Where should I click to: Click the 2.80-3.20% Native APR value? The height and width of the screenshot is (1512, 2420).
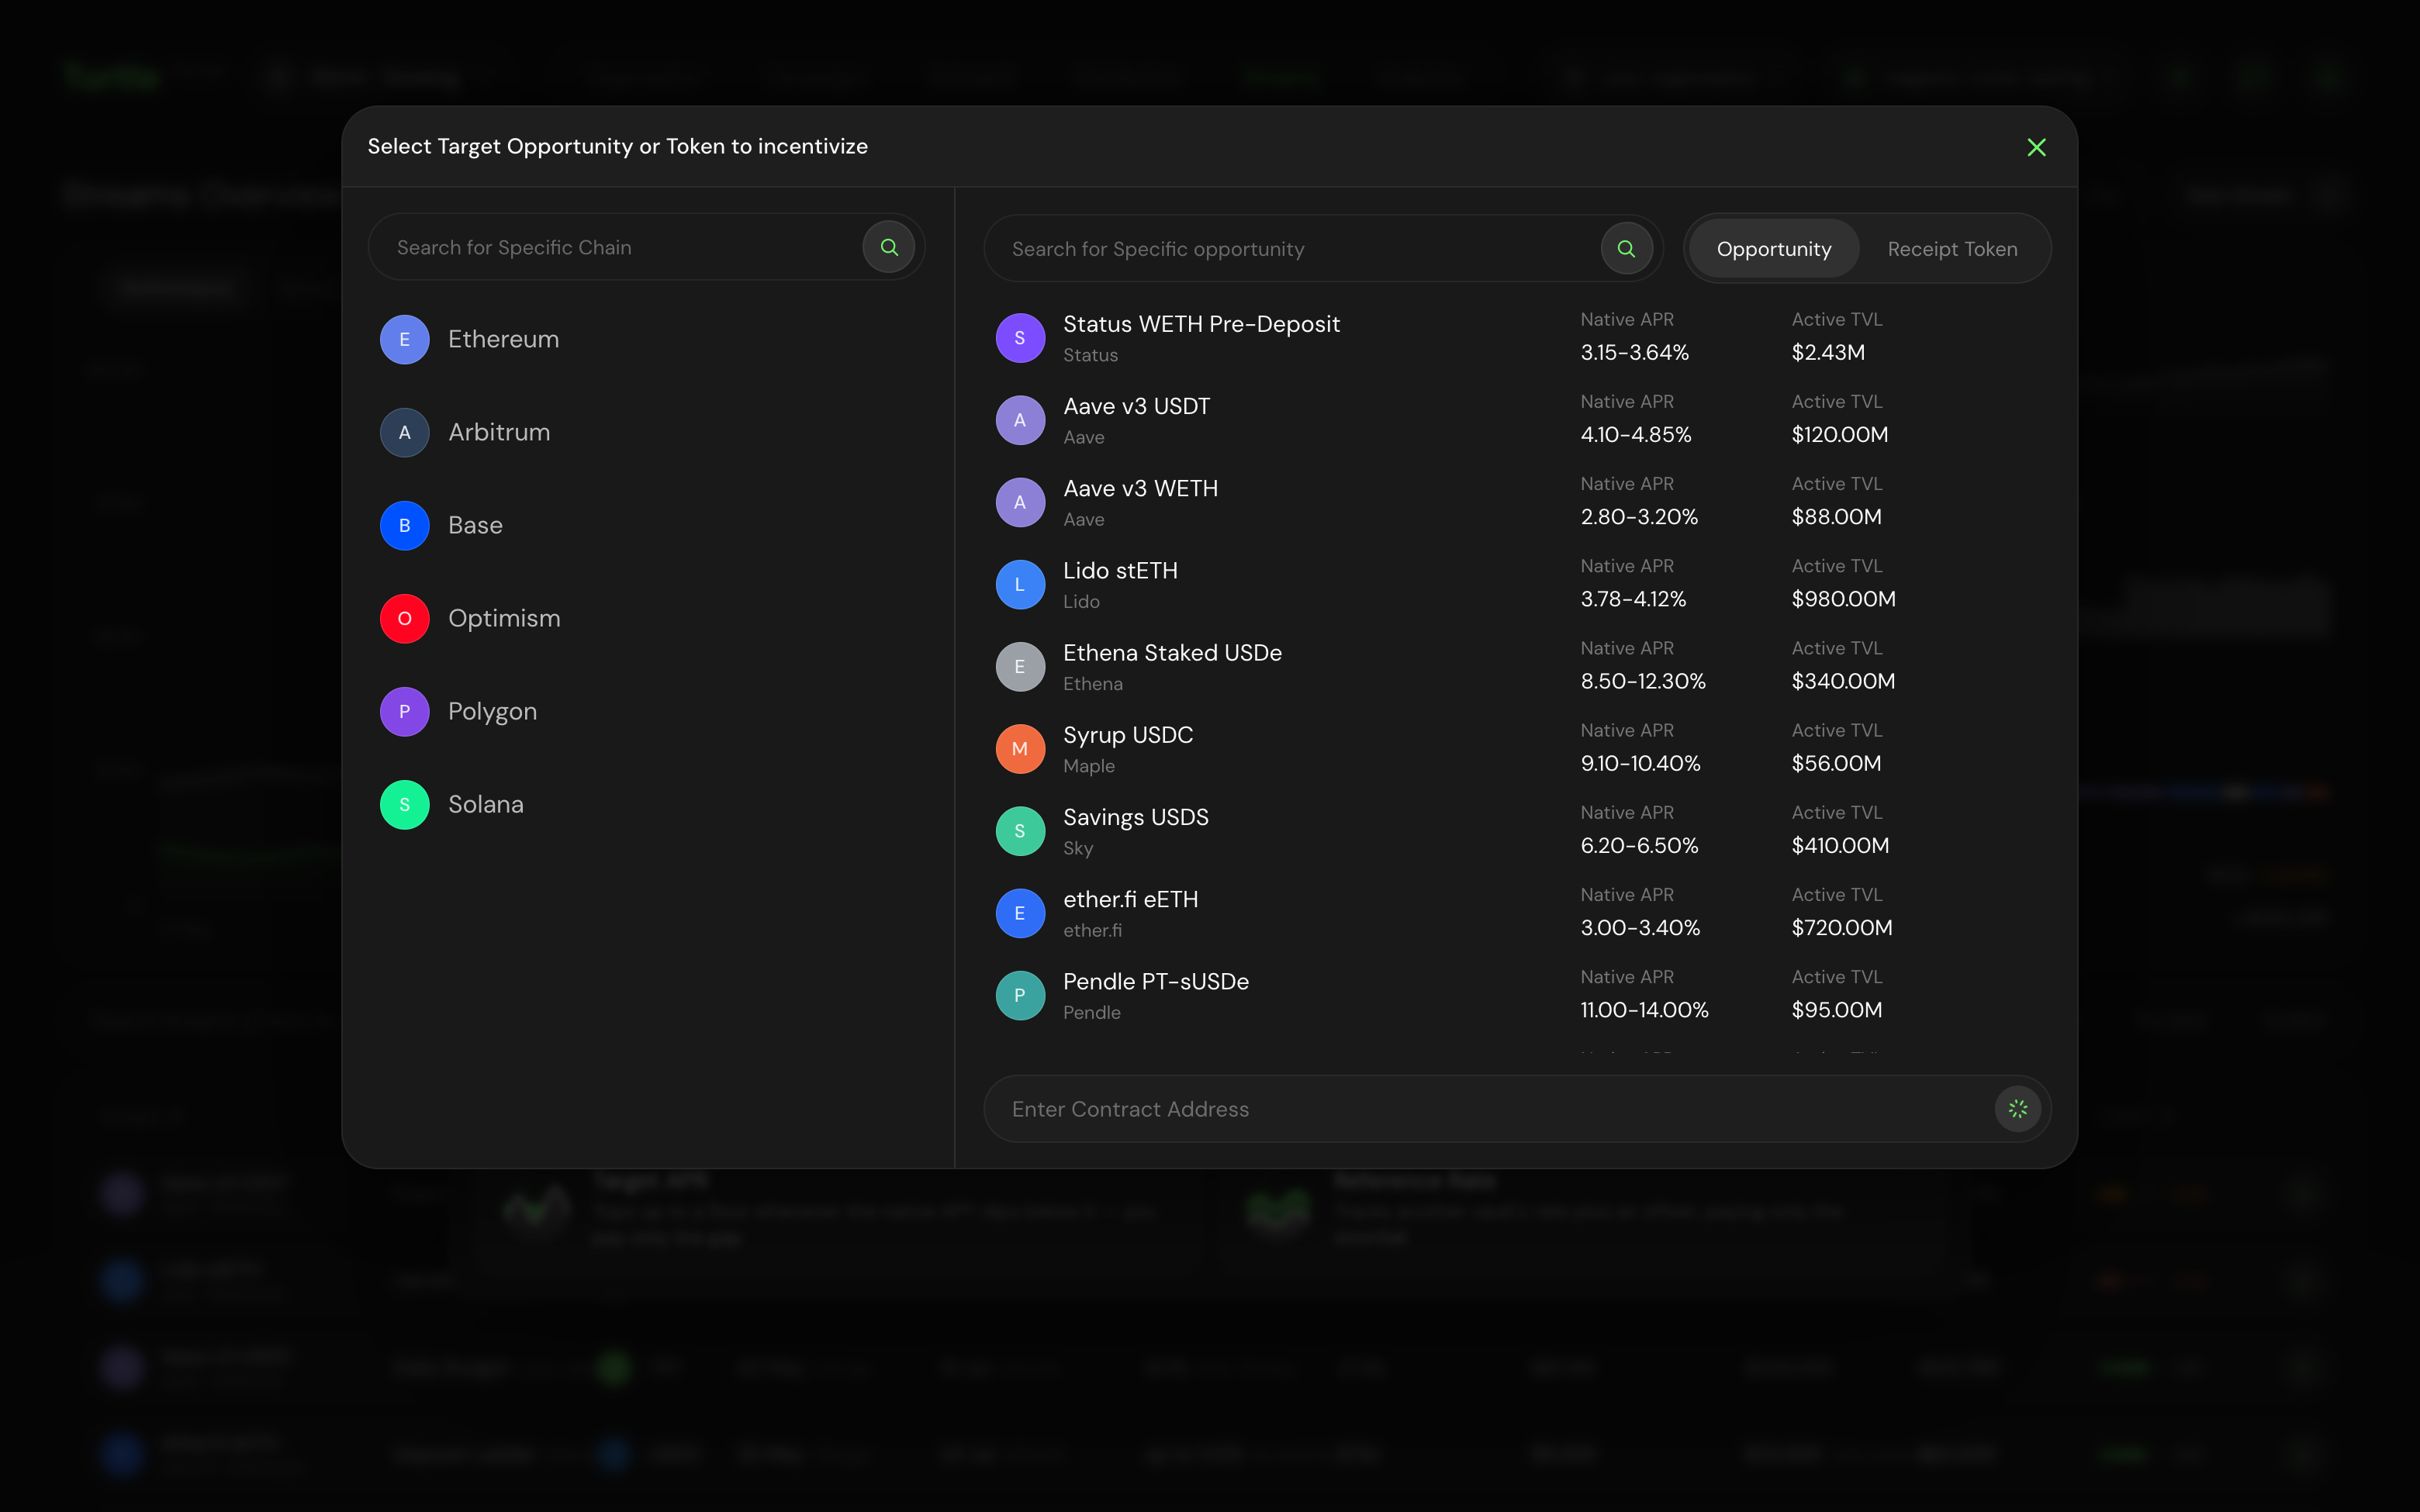click(1639, 516)
